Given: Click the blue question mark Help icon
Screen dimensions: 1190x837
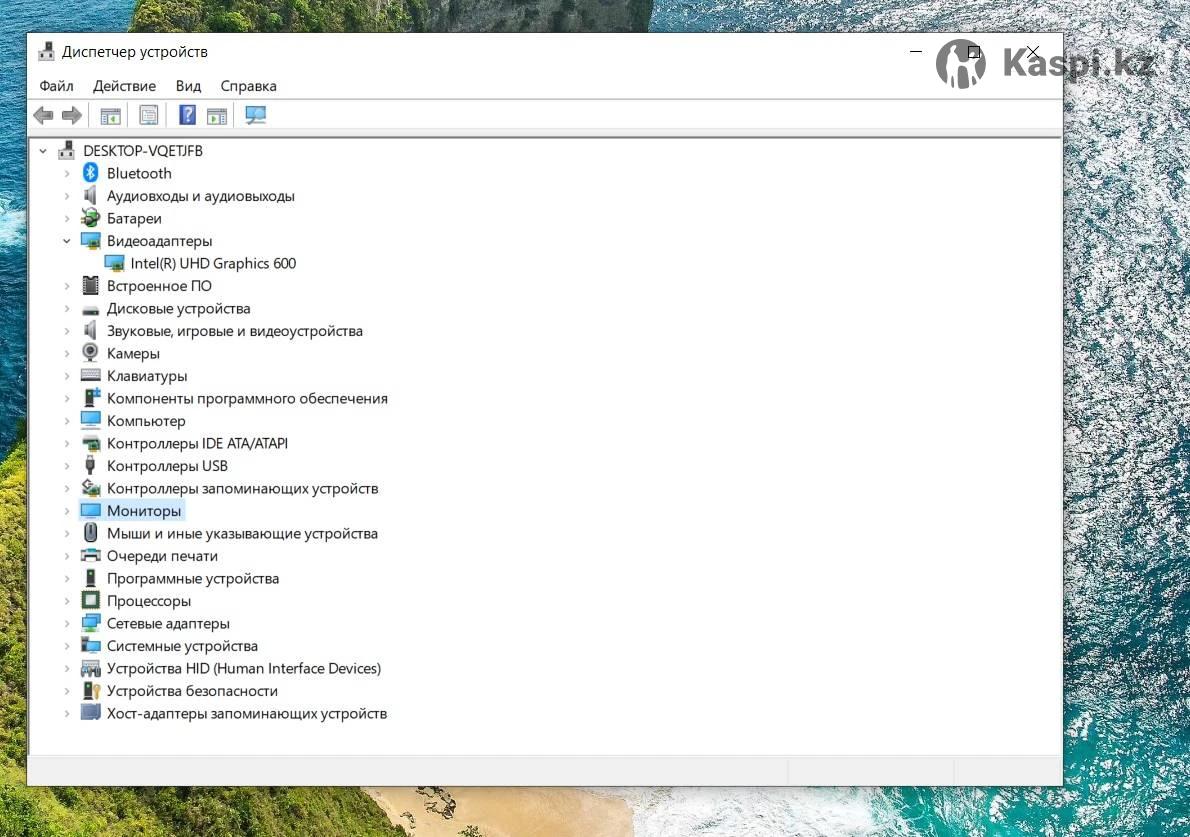Looking at the screenshot, I should point(187,116).
